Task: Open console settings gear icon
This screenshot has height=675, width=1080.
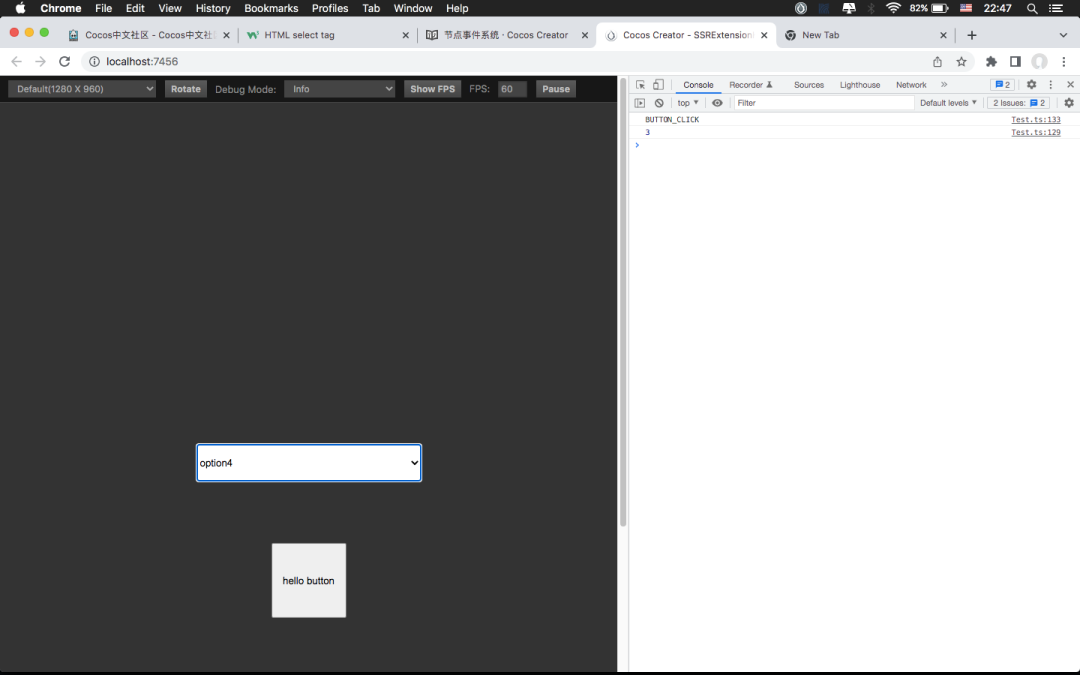Action: coord(1068,103)
